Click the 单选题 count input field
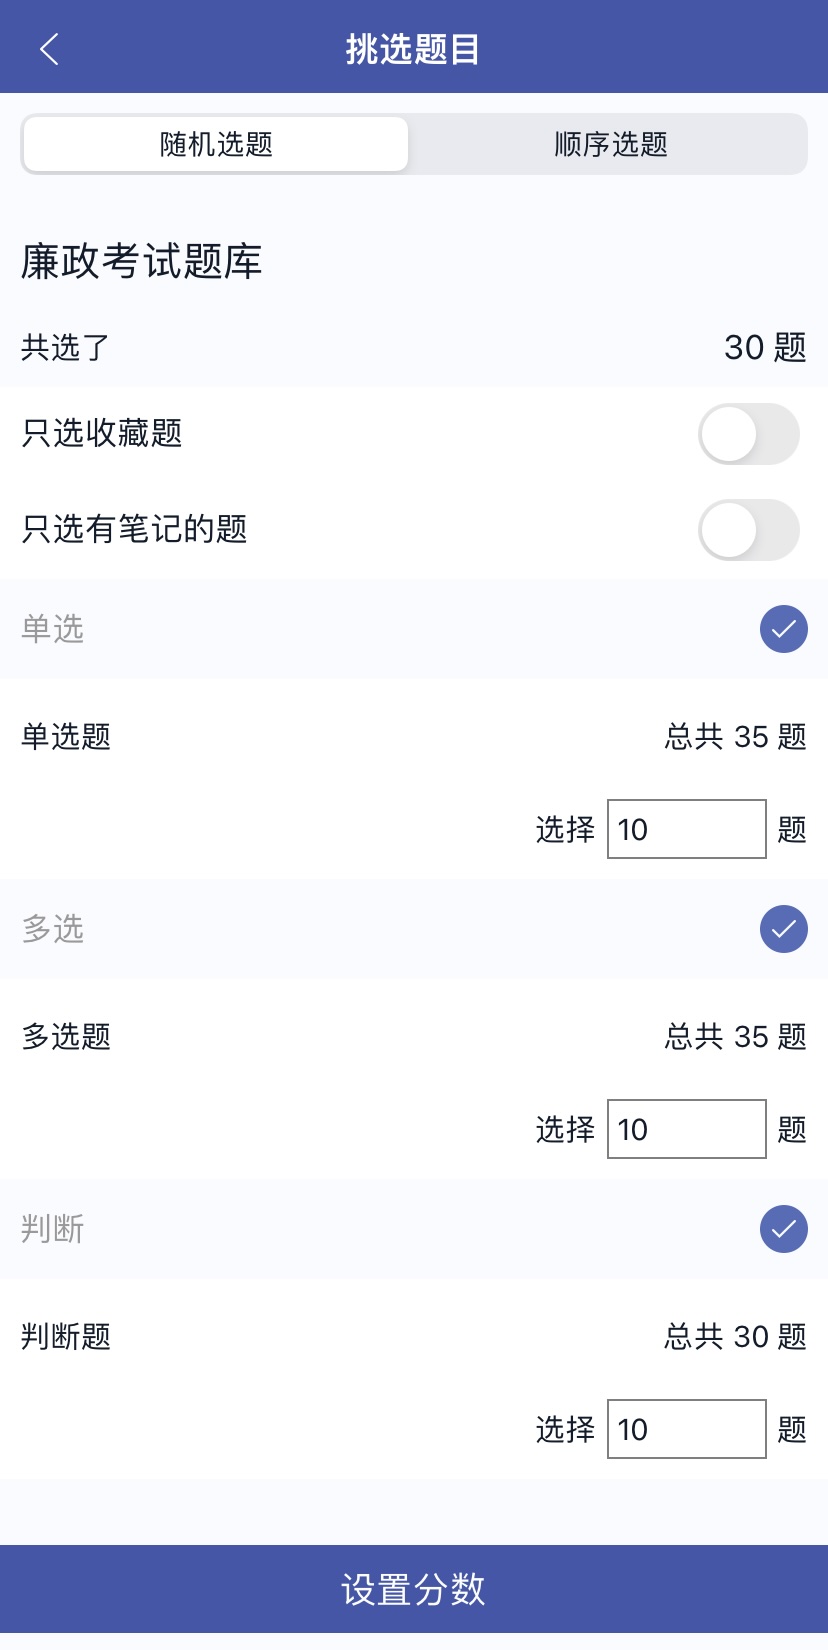 pos(686,829)
